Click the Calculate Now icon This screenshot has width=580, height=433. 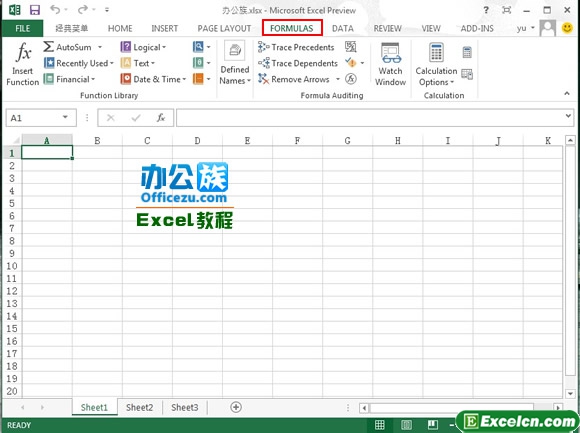(467, 52)
